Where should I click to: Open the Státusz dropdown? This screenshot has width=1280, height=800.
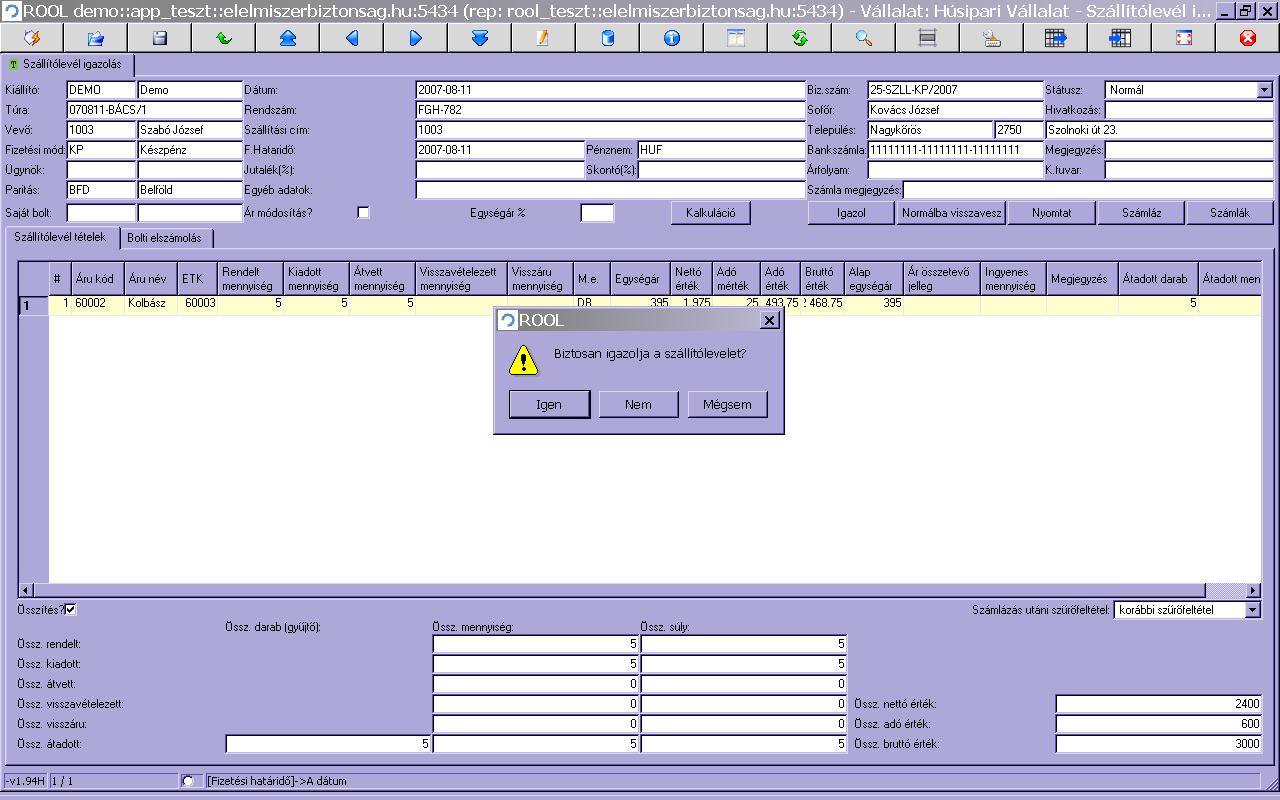1264,90
